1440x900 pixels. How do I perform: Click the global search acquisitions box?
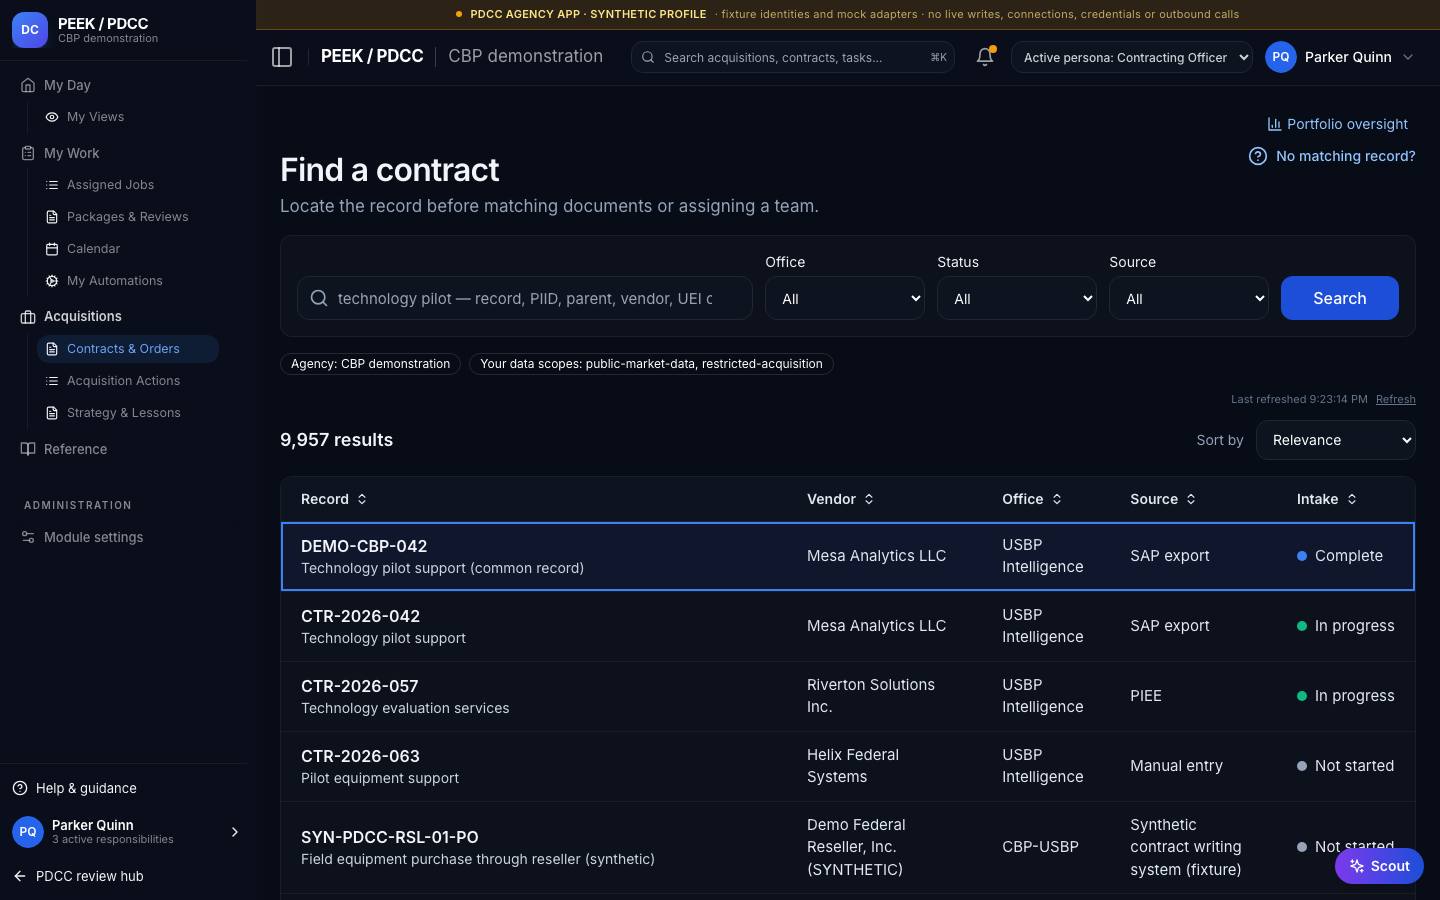click(793, 57)
